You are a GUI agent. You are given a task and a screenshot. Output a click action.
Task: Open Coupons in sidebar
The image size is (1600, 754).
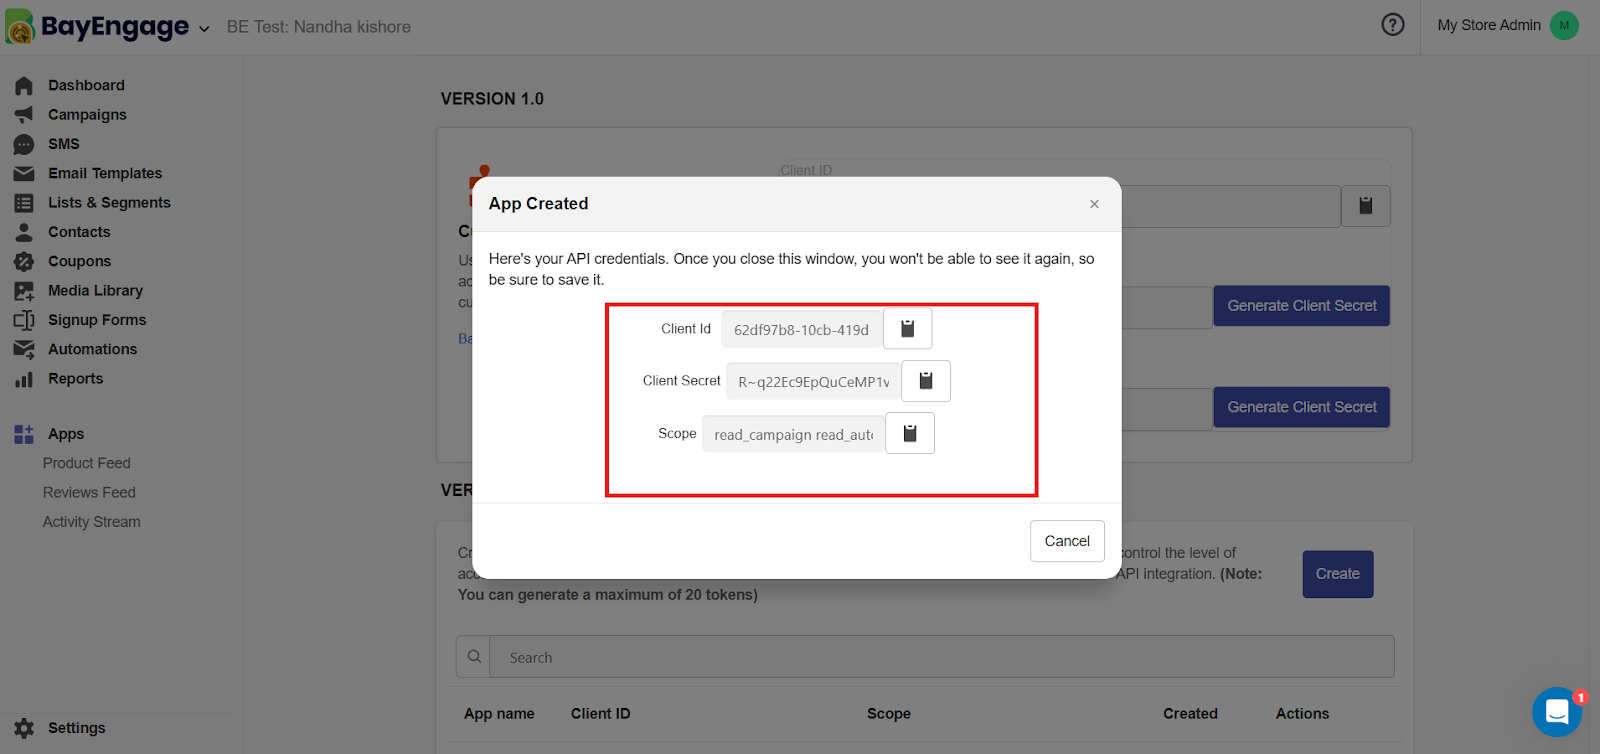tap(79, 261)
